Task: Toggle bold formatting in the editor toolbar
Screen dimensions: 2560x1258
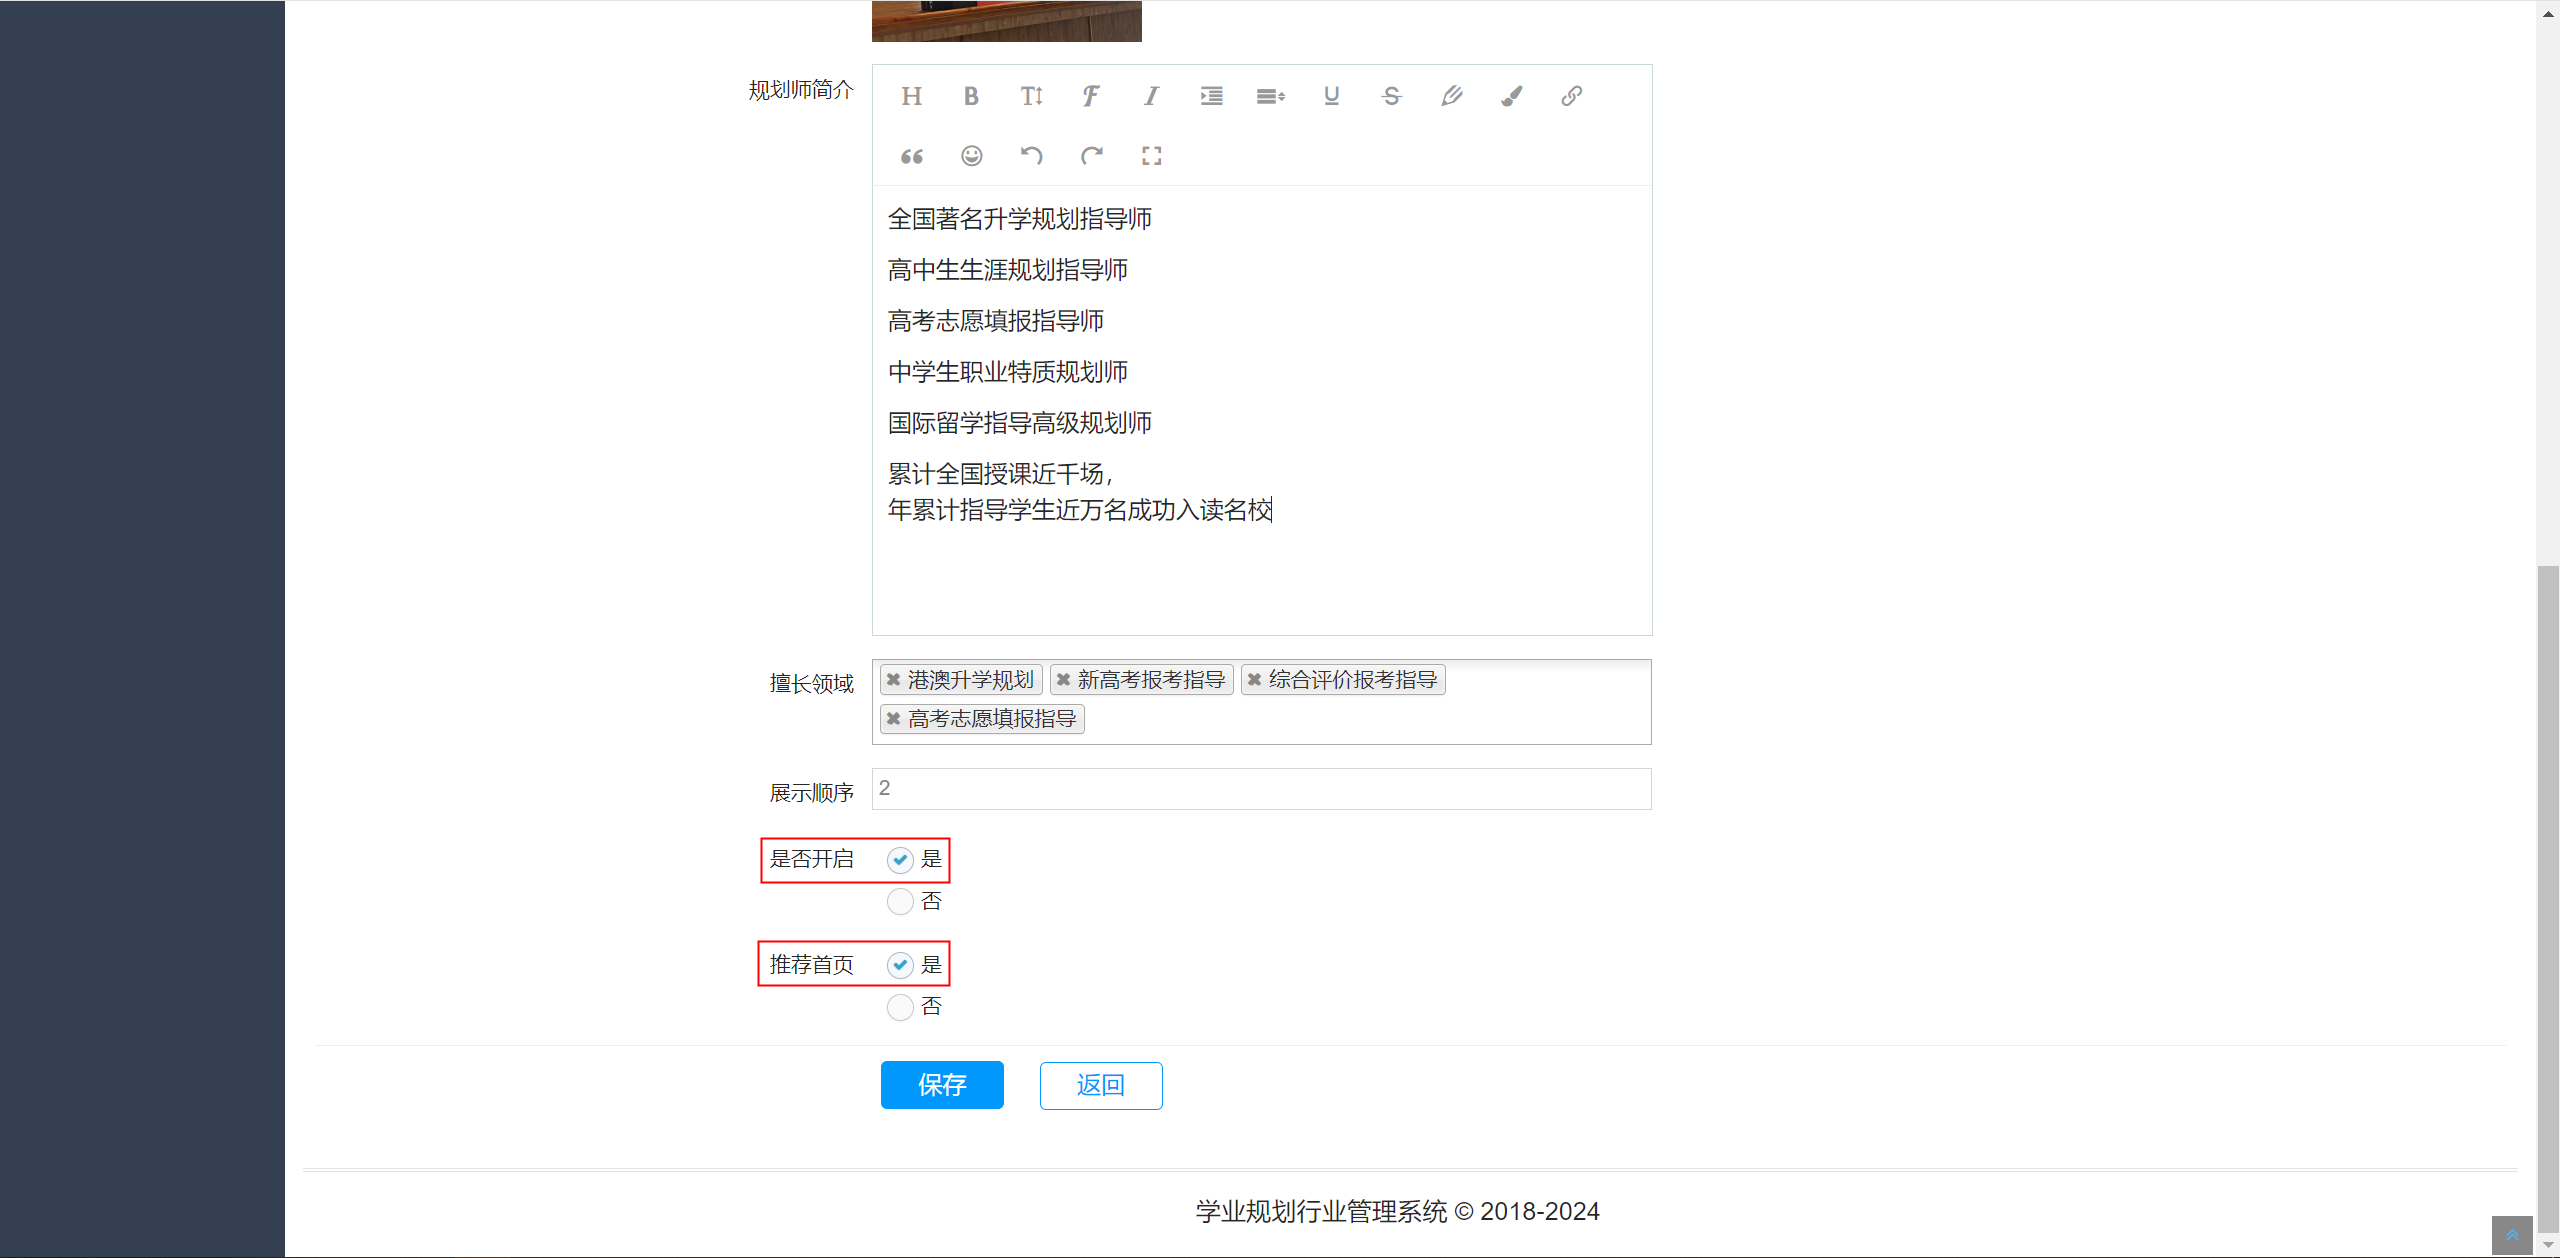Action: coord(970,96)
